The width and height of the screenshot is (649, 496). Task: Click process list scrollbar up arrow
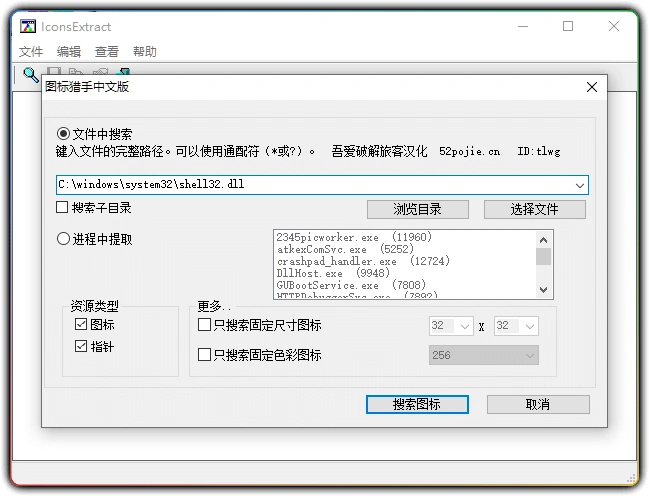(x=543, y=240)
